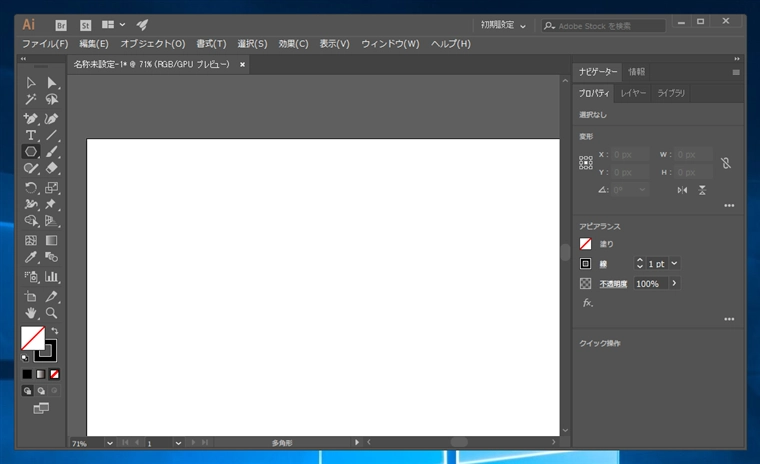Screen dimensions: 760x464
Task: Open the zoom level 71% dropdown
Action: [110, 443]
